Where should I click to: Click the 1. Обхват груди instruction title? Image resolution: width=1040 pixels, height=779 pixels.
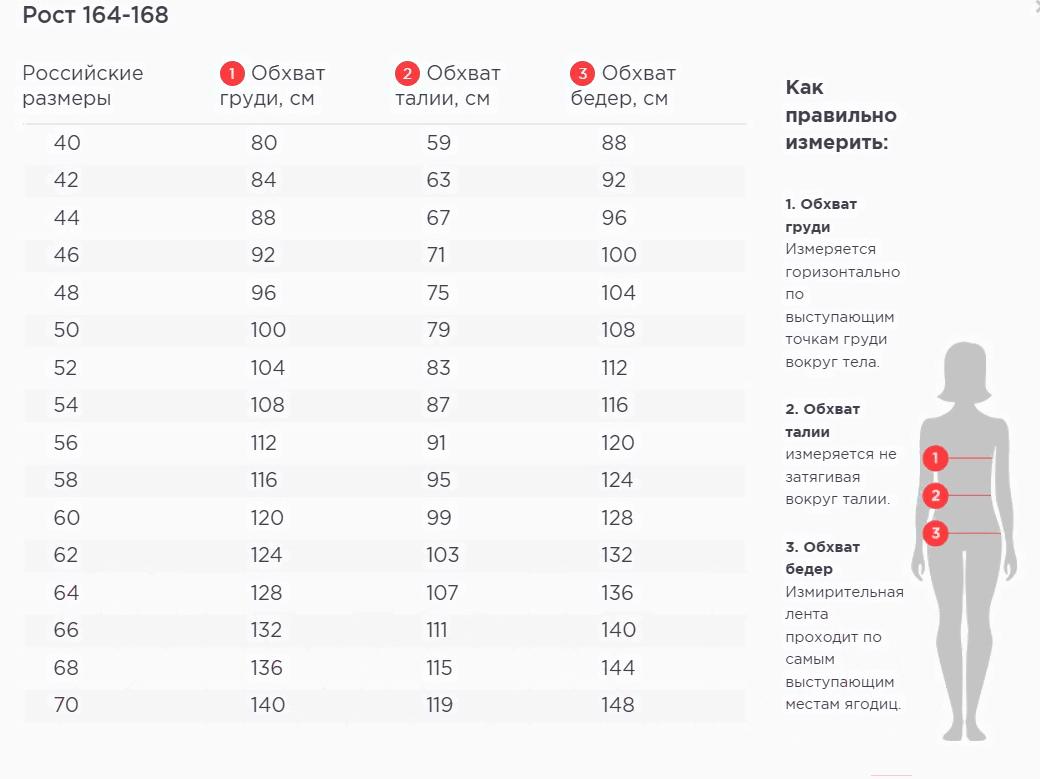point(821,215)
